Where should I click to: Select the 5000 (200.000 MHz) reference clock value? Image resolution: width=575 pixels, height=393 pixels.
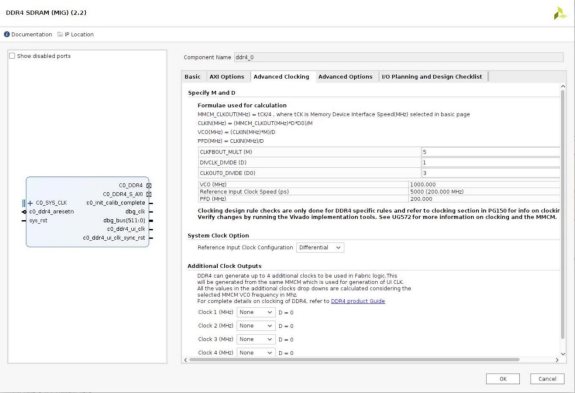point(437,192)
